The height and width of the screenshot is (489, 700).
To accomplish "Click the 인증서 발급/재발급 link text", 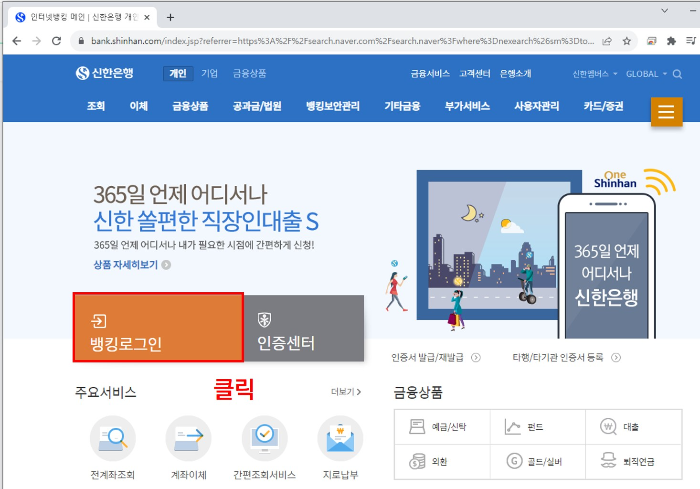I will click(x=427, y=357).
